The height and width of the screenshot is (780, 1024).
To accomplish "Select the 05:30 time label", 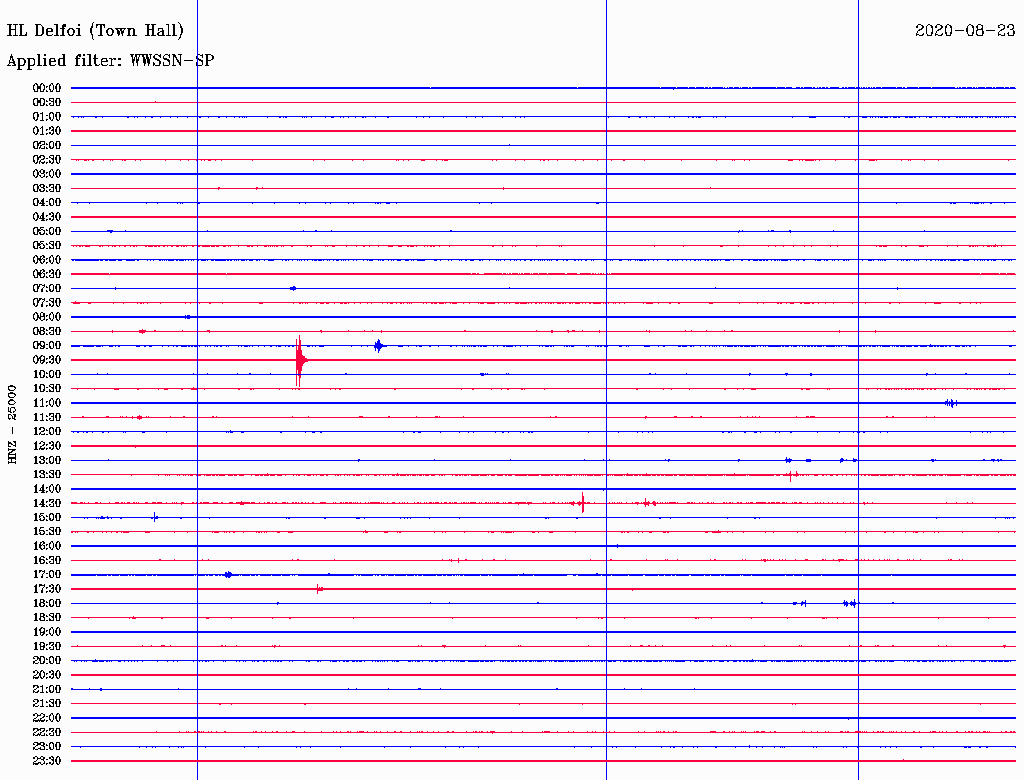I will point(47,245).
